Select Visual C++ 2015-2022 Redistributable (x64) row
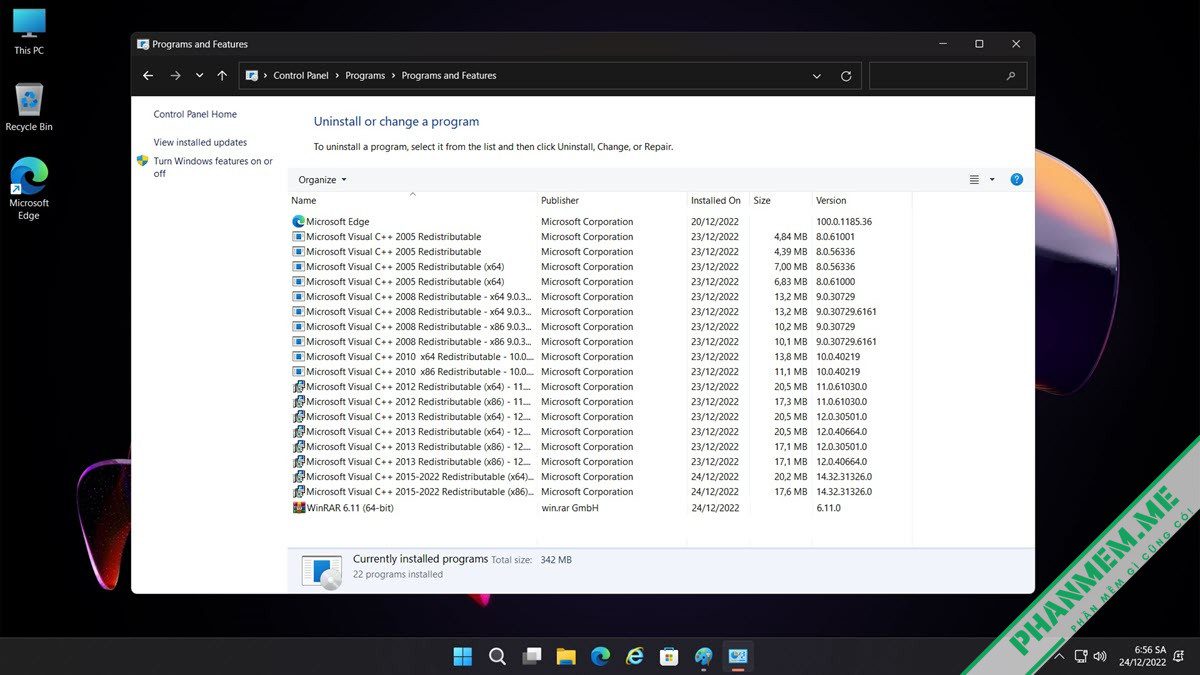Screen dimensions: 1200x675 click(x=601, y=477)
